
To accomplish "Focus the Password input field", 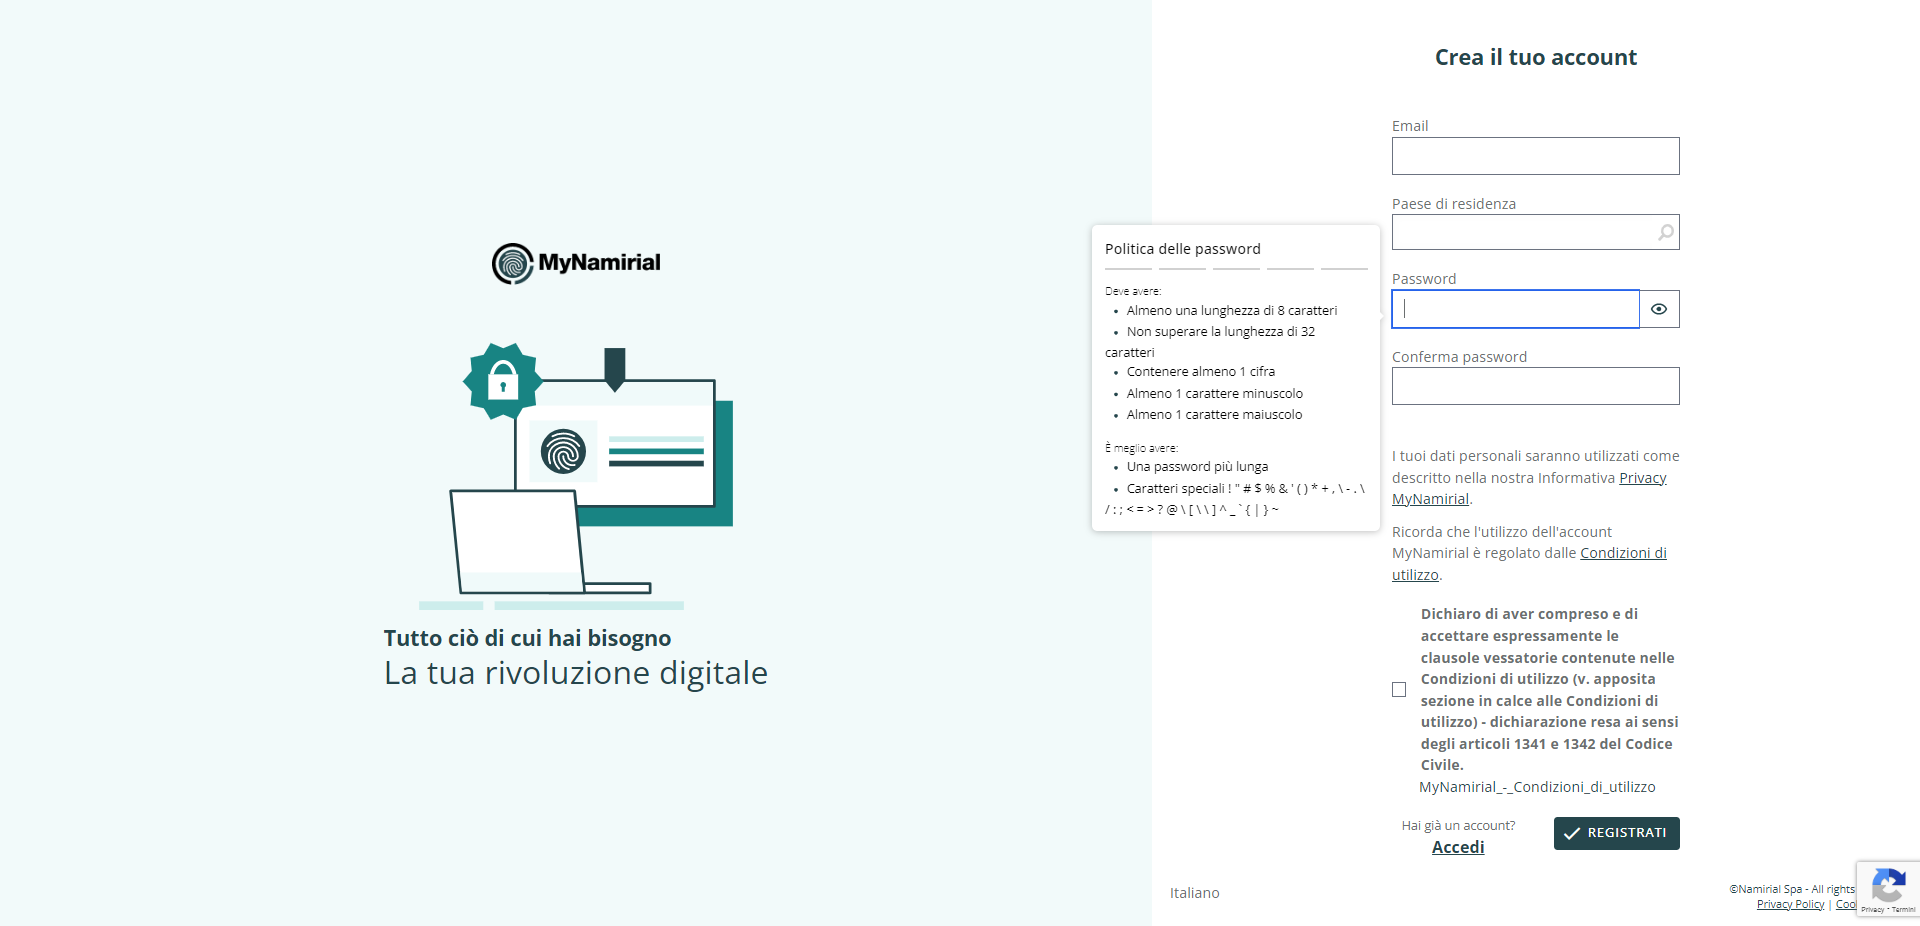I will click(1515, 309).
